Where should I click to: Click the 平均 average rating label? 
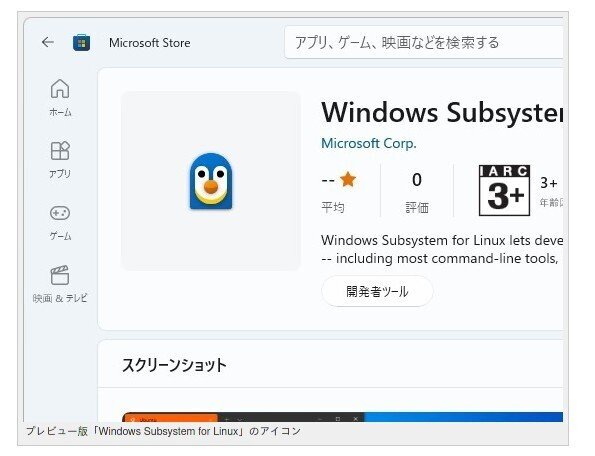coord(333,208)
